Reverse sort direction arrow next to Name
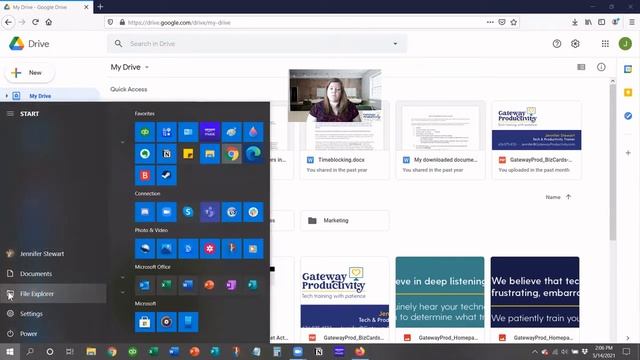640x360 pixels. (x=568, y=197)
